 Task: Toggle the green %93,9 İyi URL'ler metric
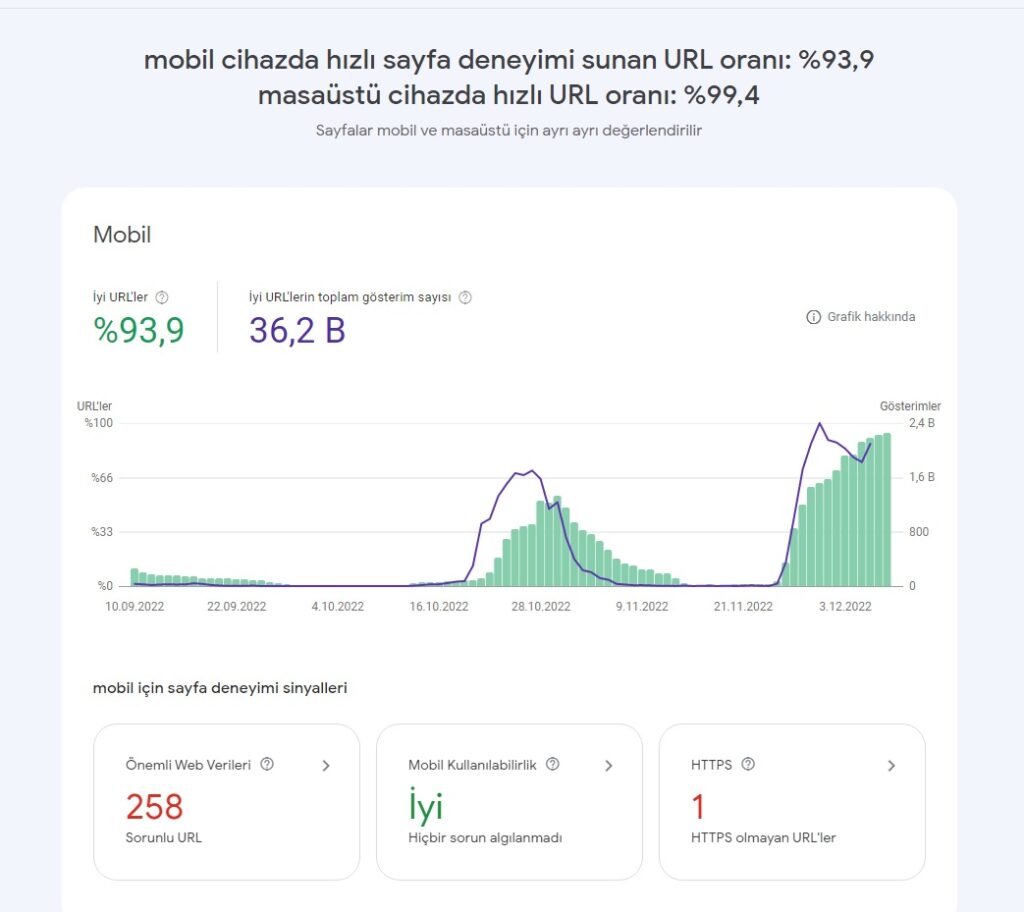pyautogui.click(x=139, y=330)
